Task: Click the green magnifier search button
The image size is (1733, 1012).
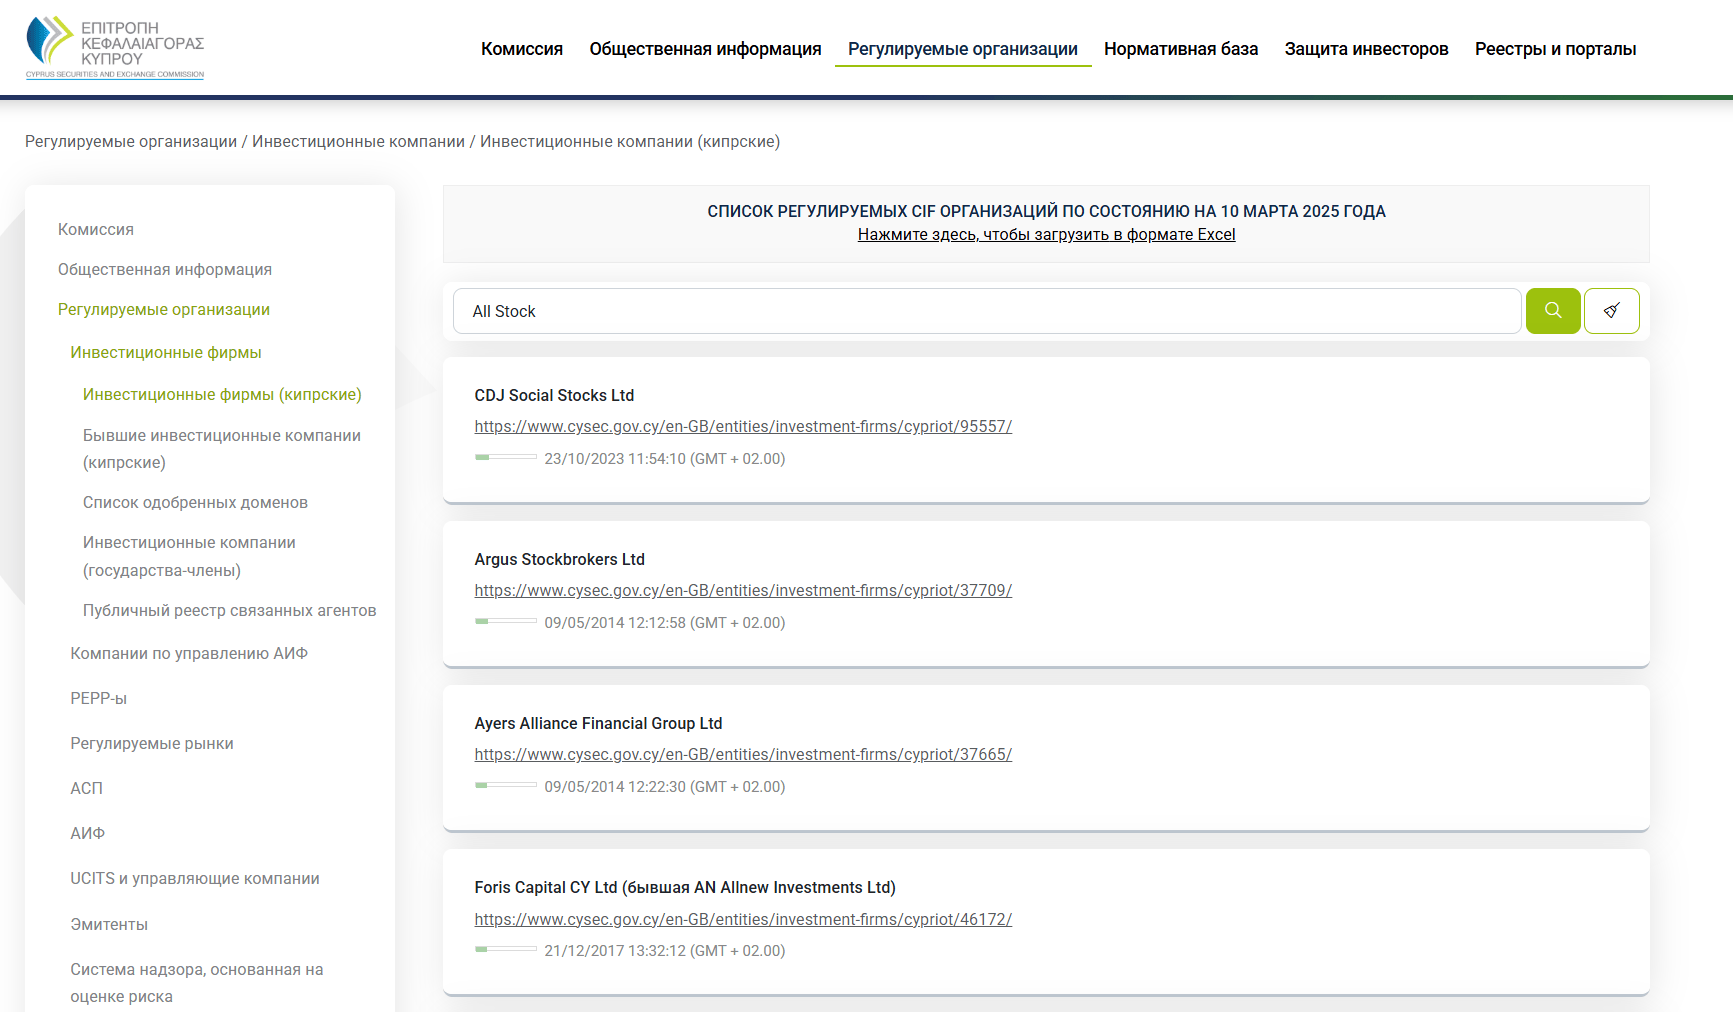Action: point(1552,311)
